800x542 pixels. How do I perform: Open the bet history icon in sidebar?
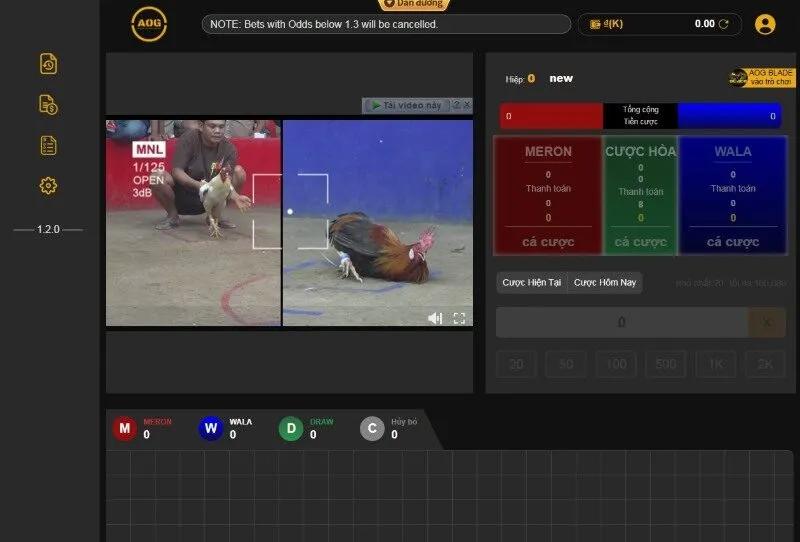click(48, 64)
